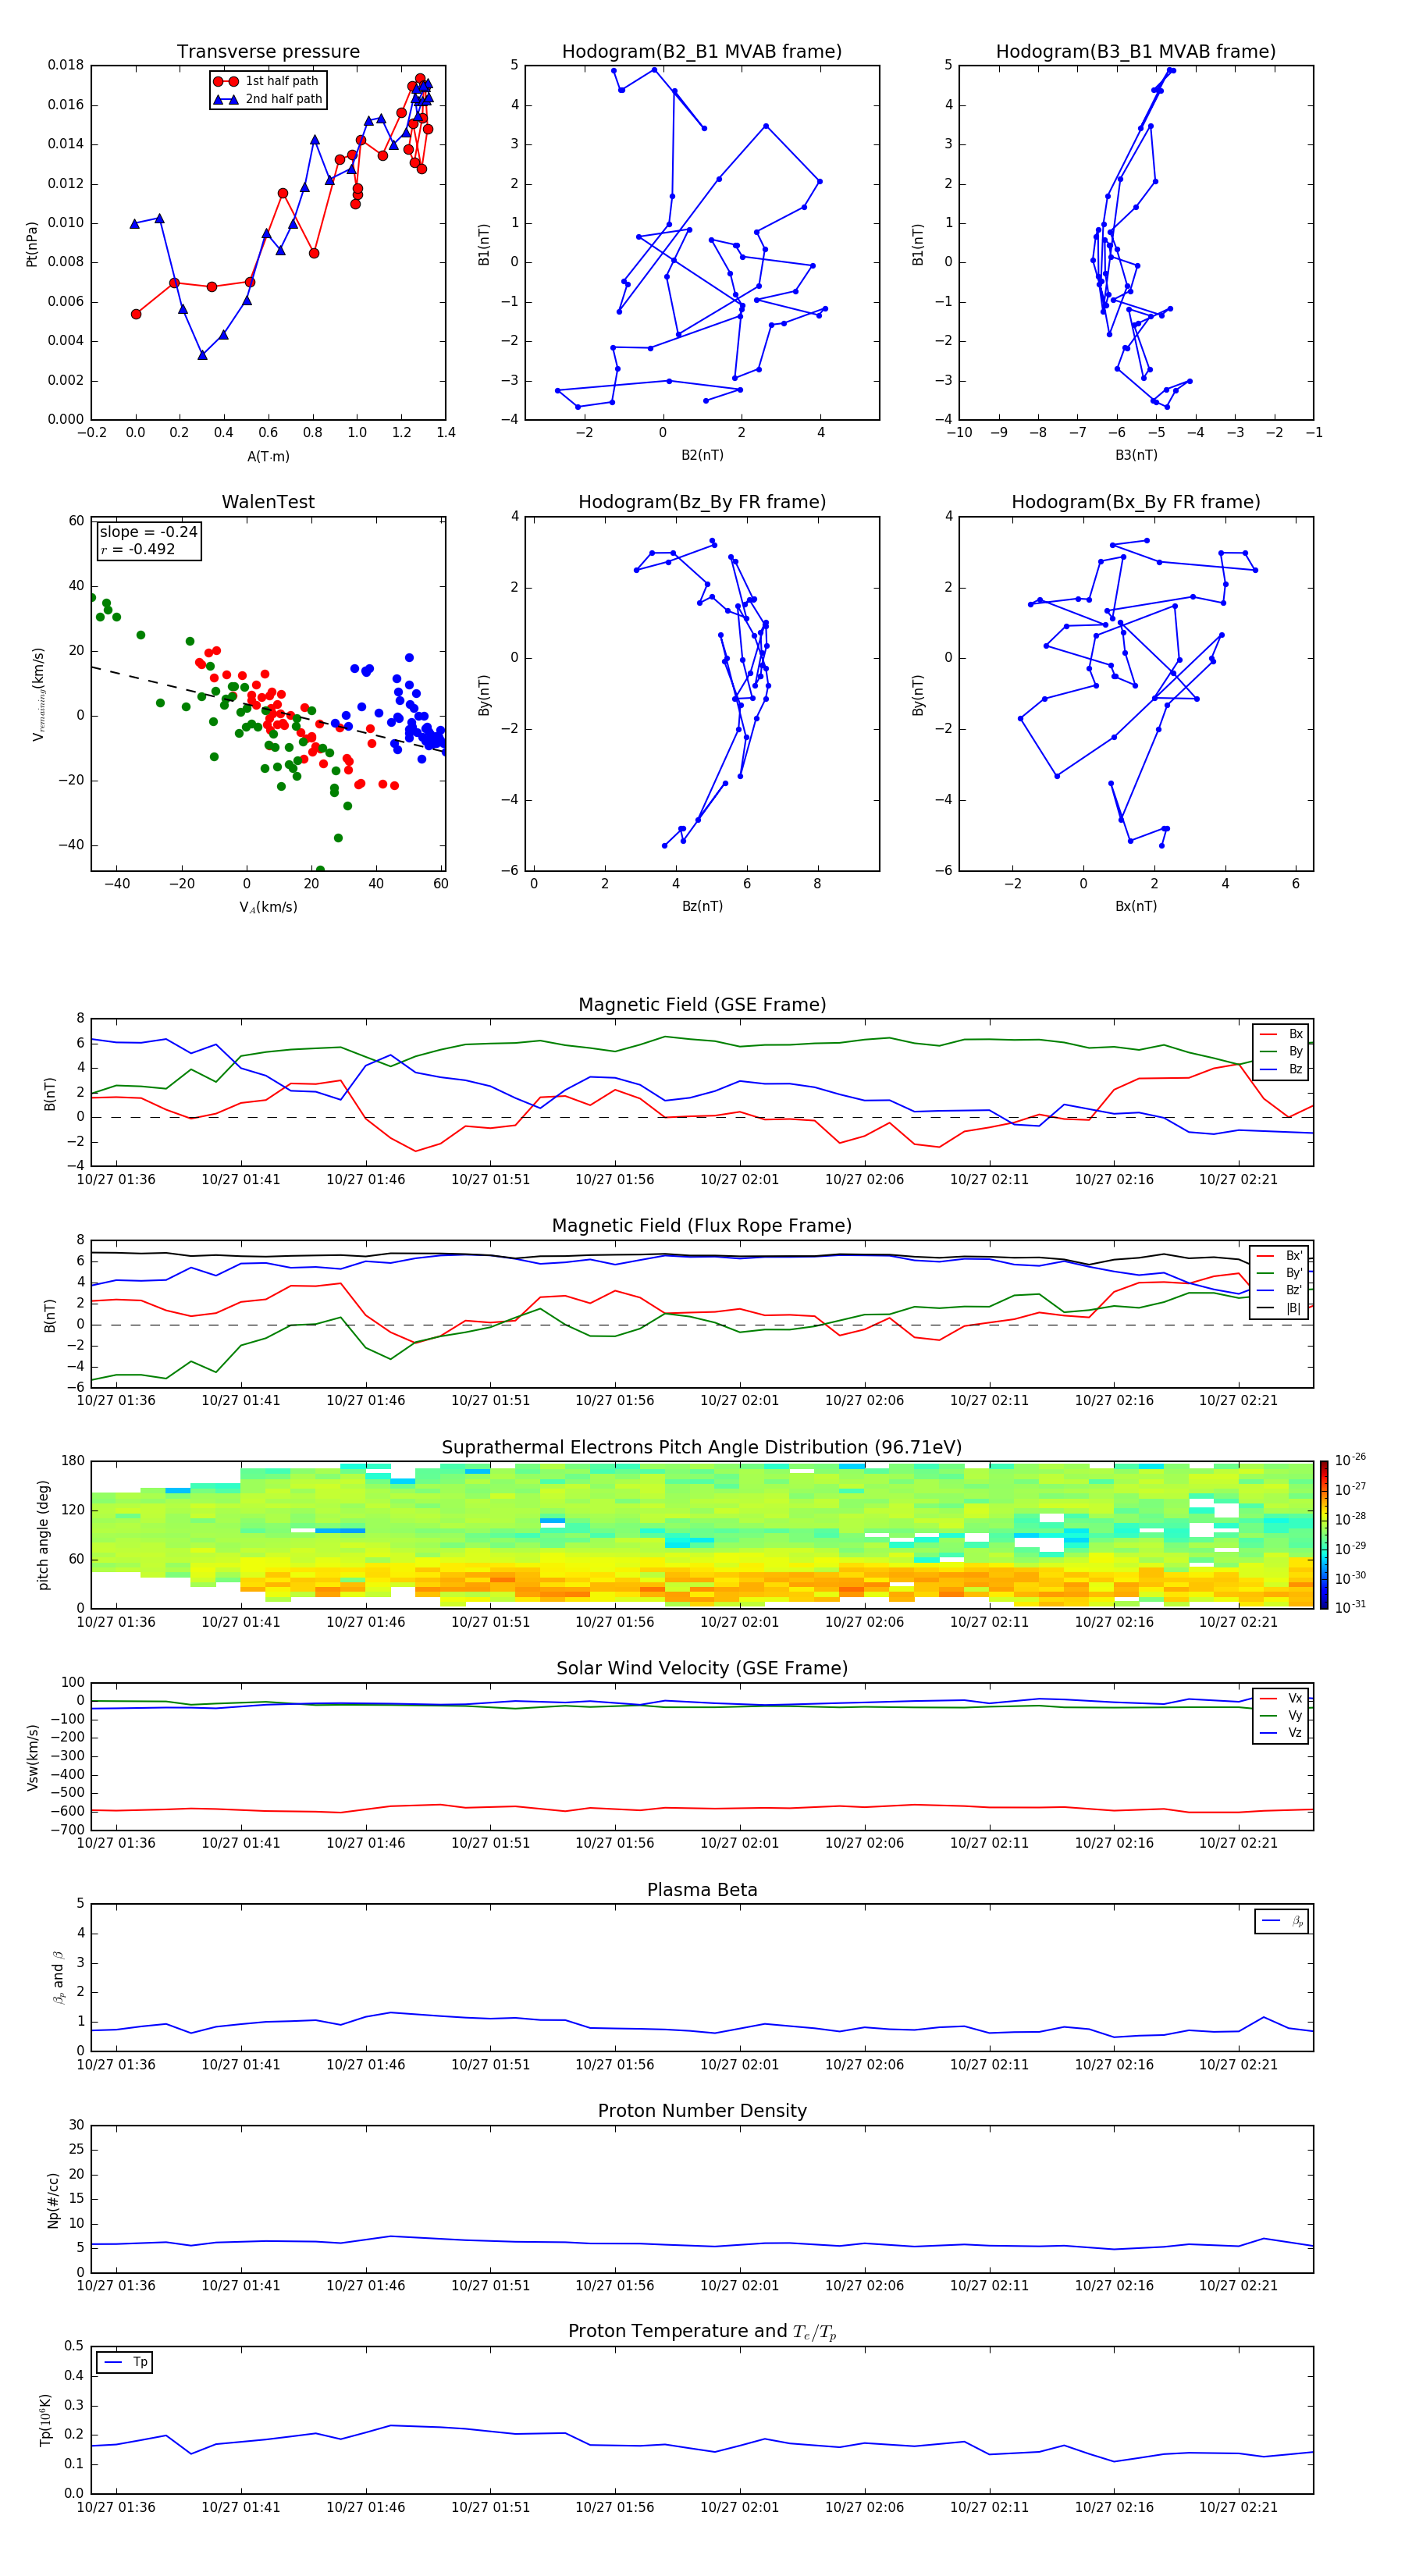Click the 'V_A(km/s)' x-axis label
1405x2576 pixels.
268,907
